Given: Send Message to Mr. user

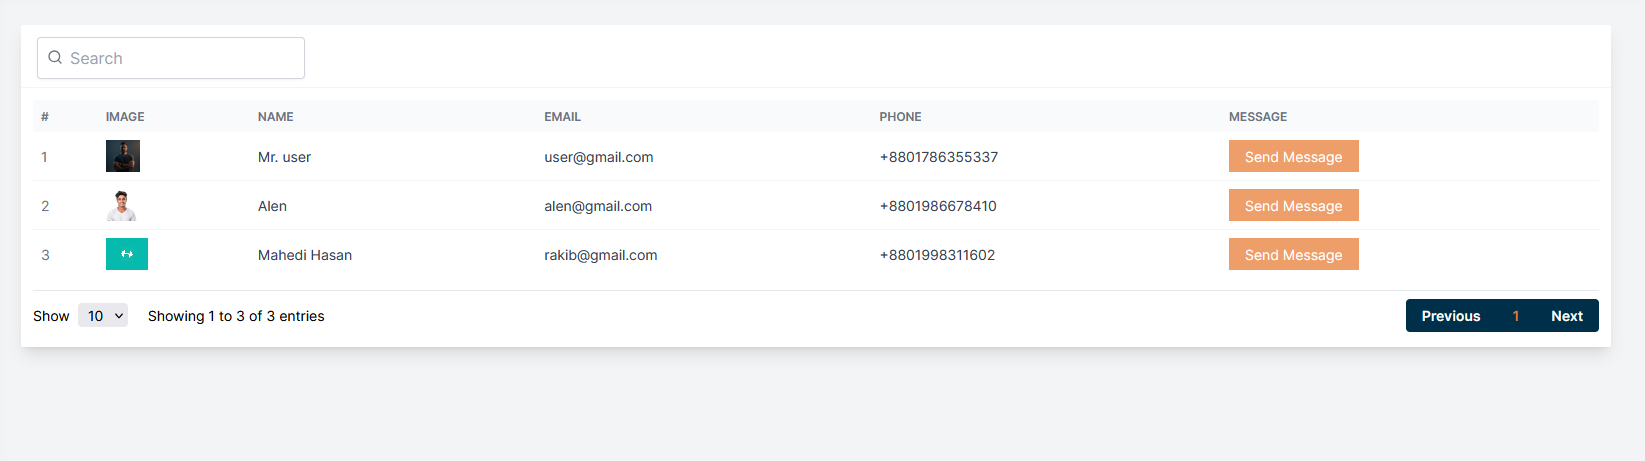Looking at the screenshot, I should [x=1293, y=157].
